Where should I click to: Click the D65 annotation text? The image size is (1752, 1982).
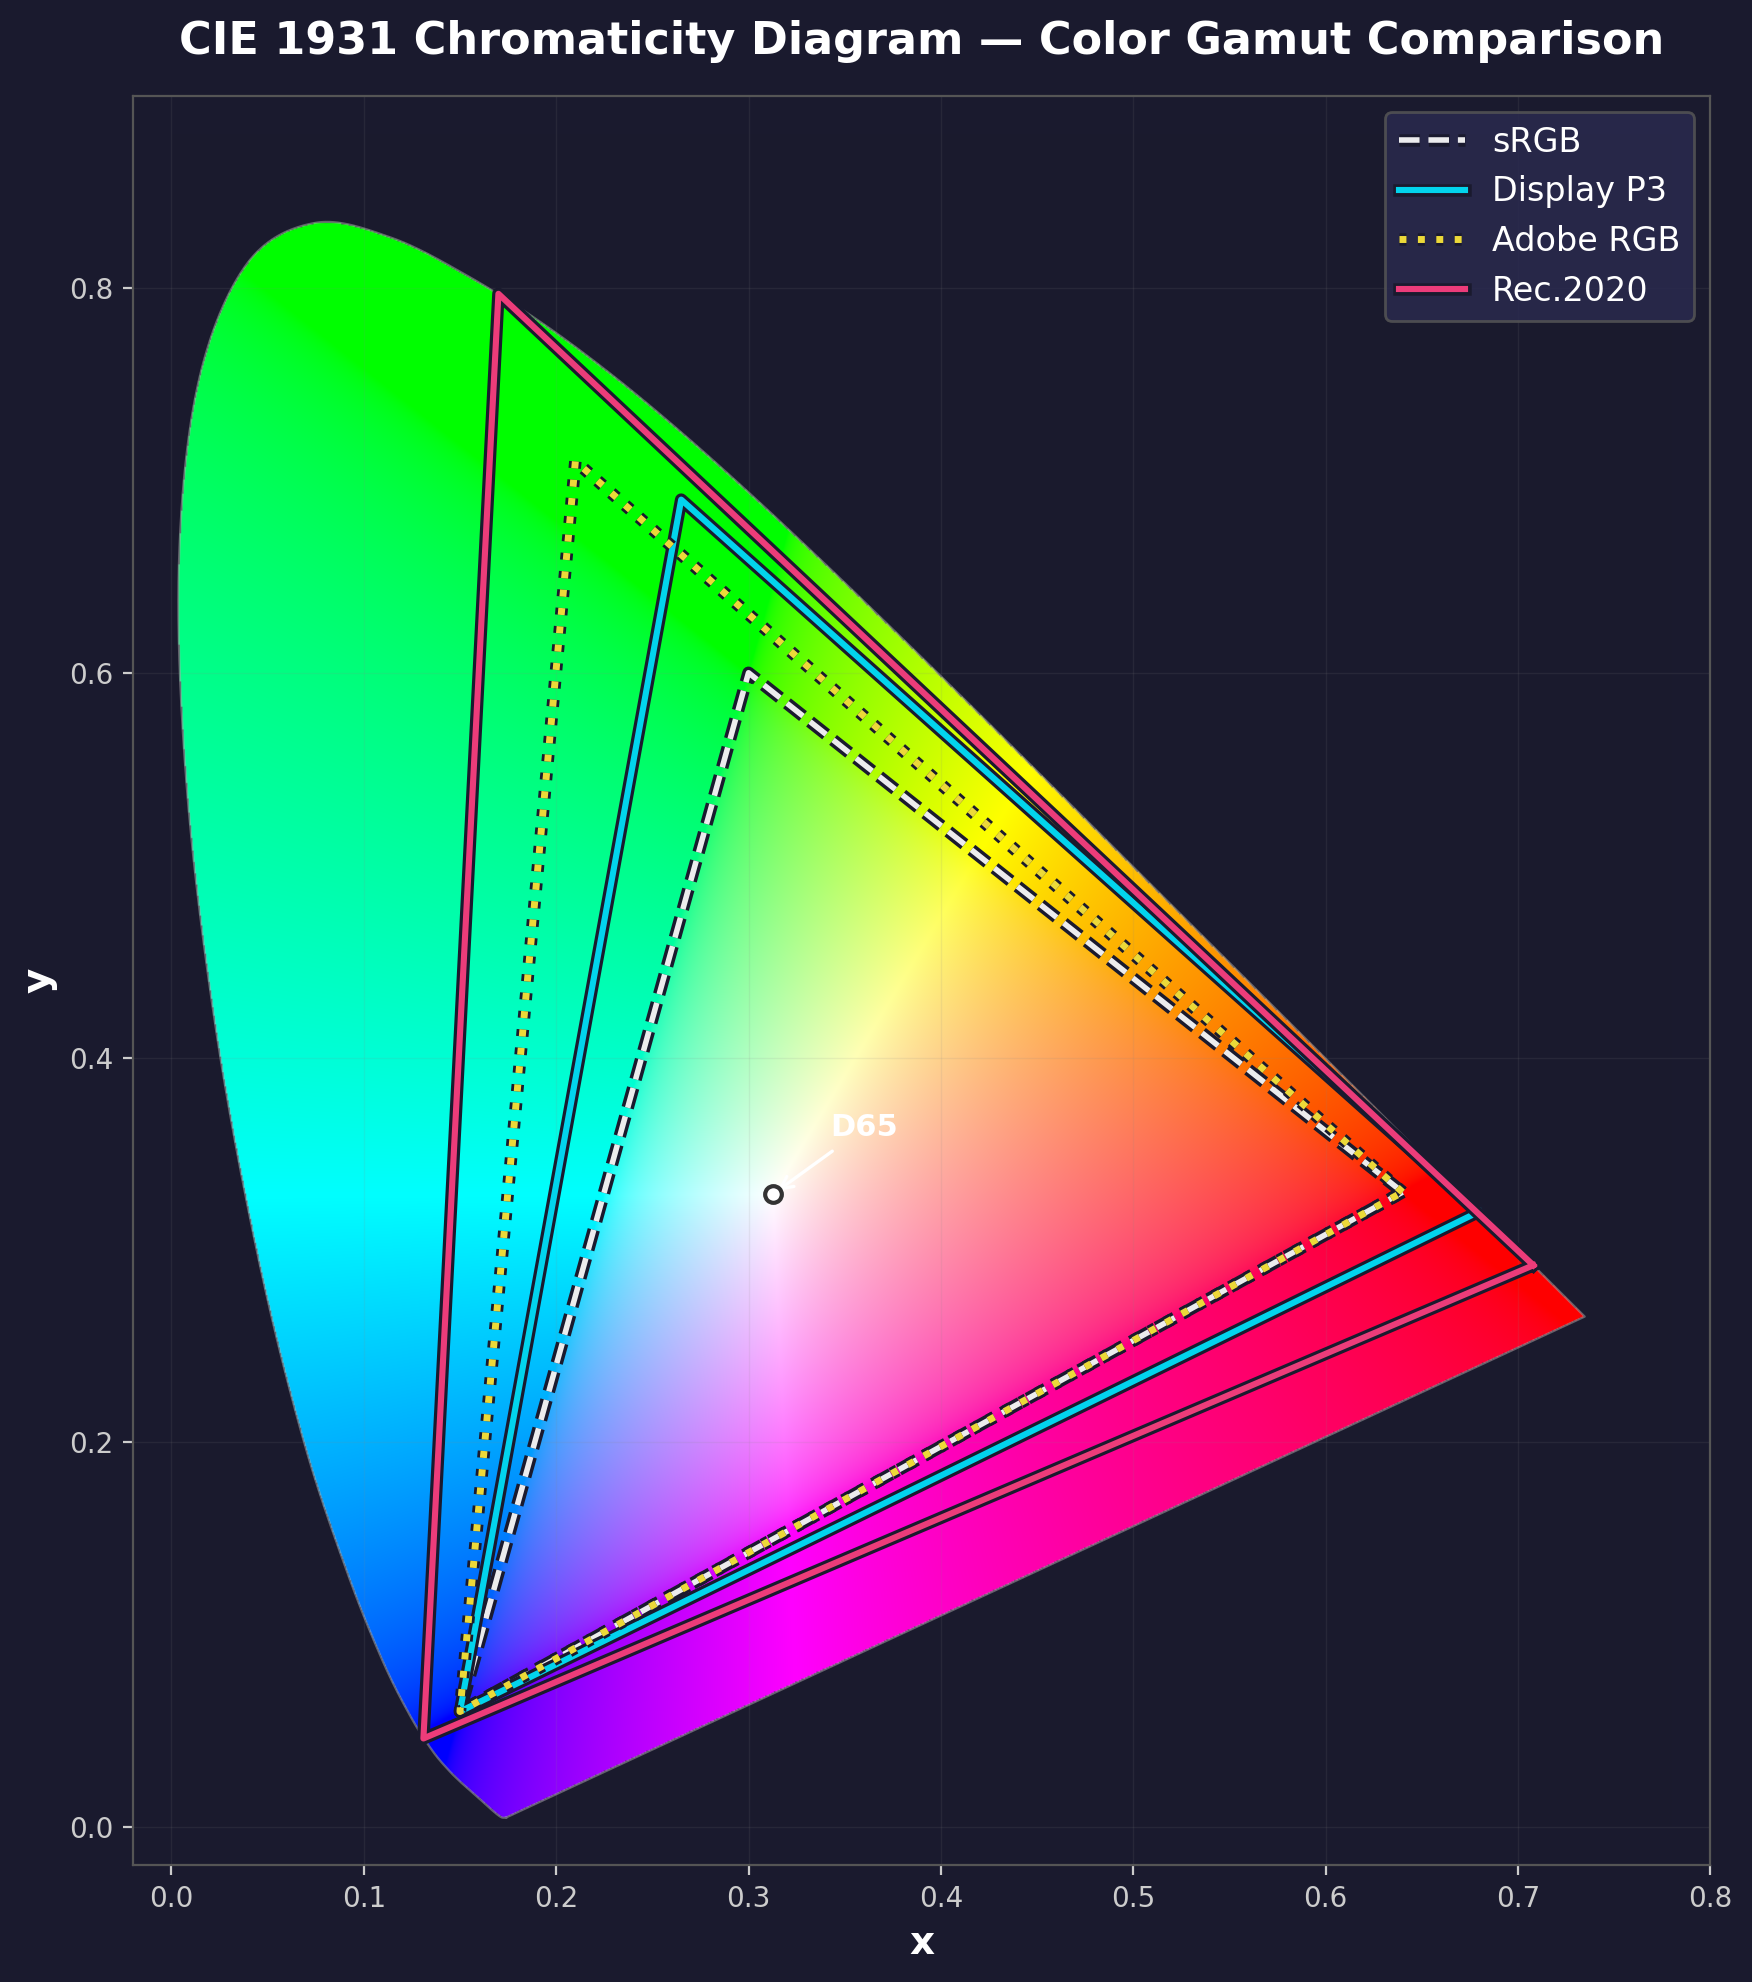864,1126
